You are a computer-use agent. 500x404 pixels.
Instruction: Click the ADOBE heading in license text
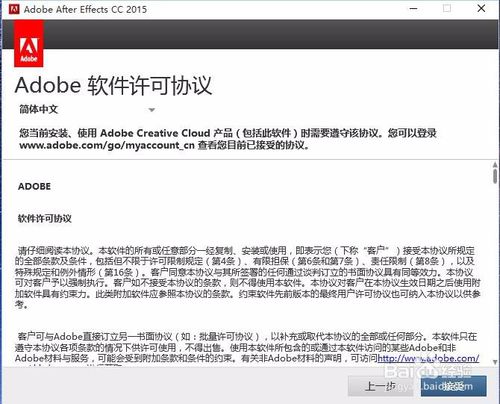point(34,186)
